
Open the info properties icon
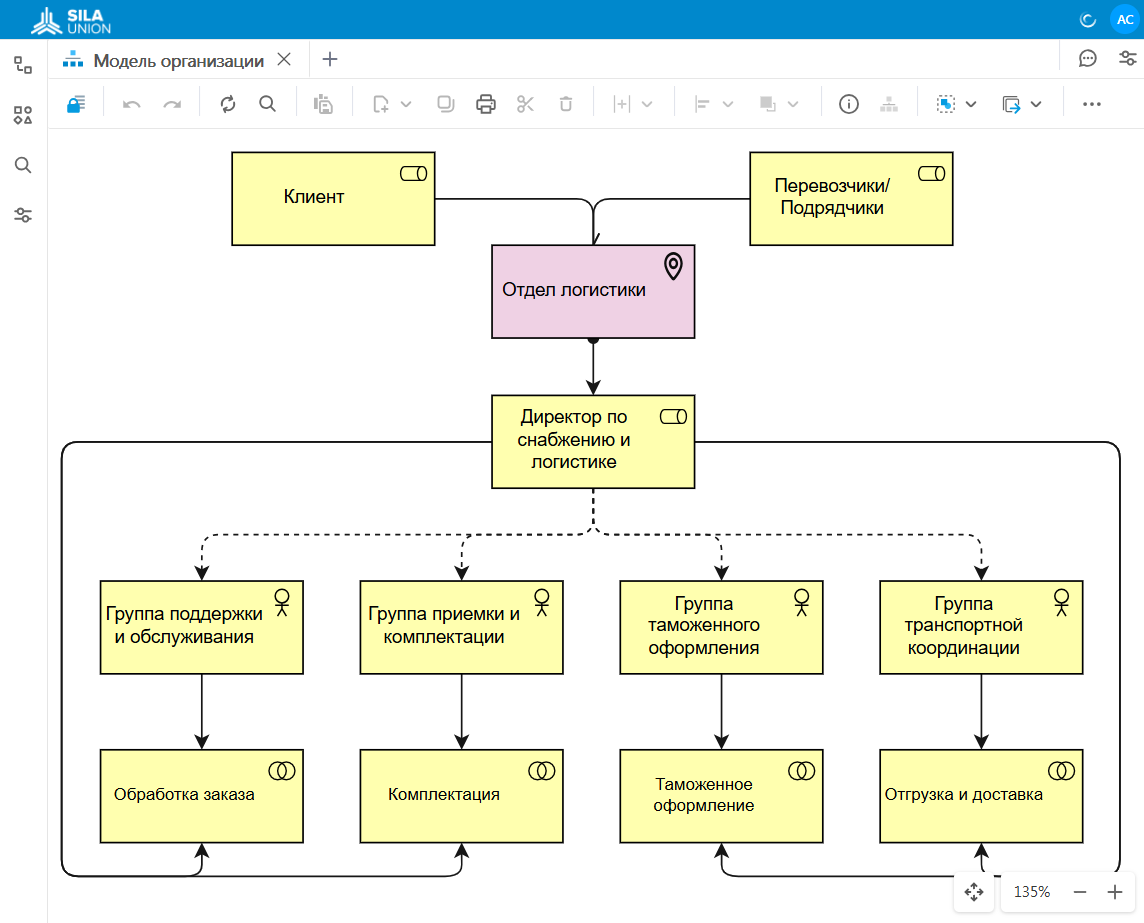coord(849,104)
